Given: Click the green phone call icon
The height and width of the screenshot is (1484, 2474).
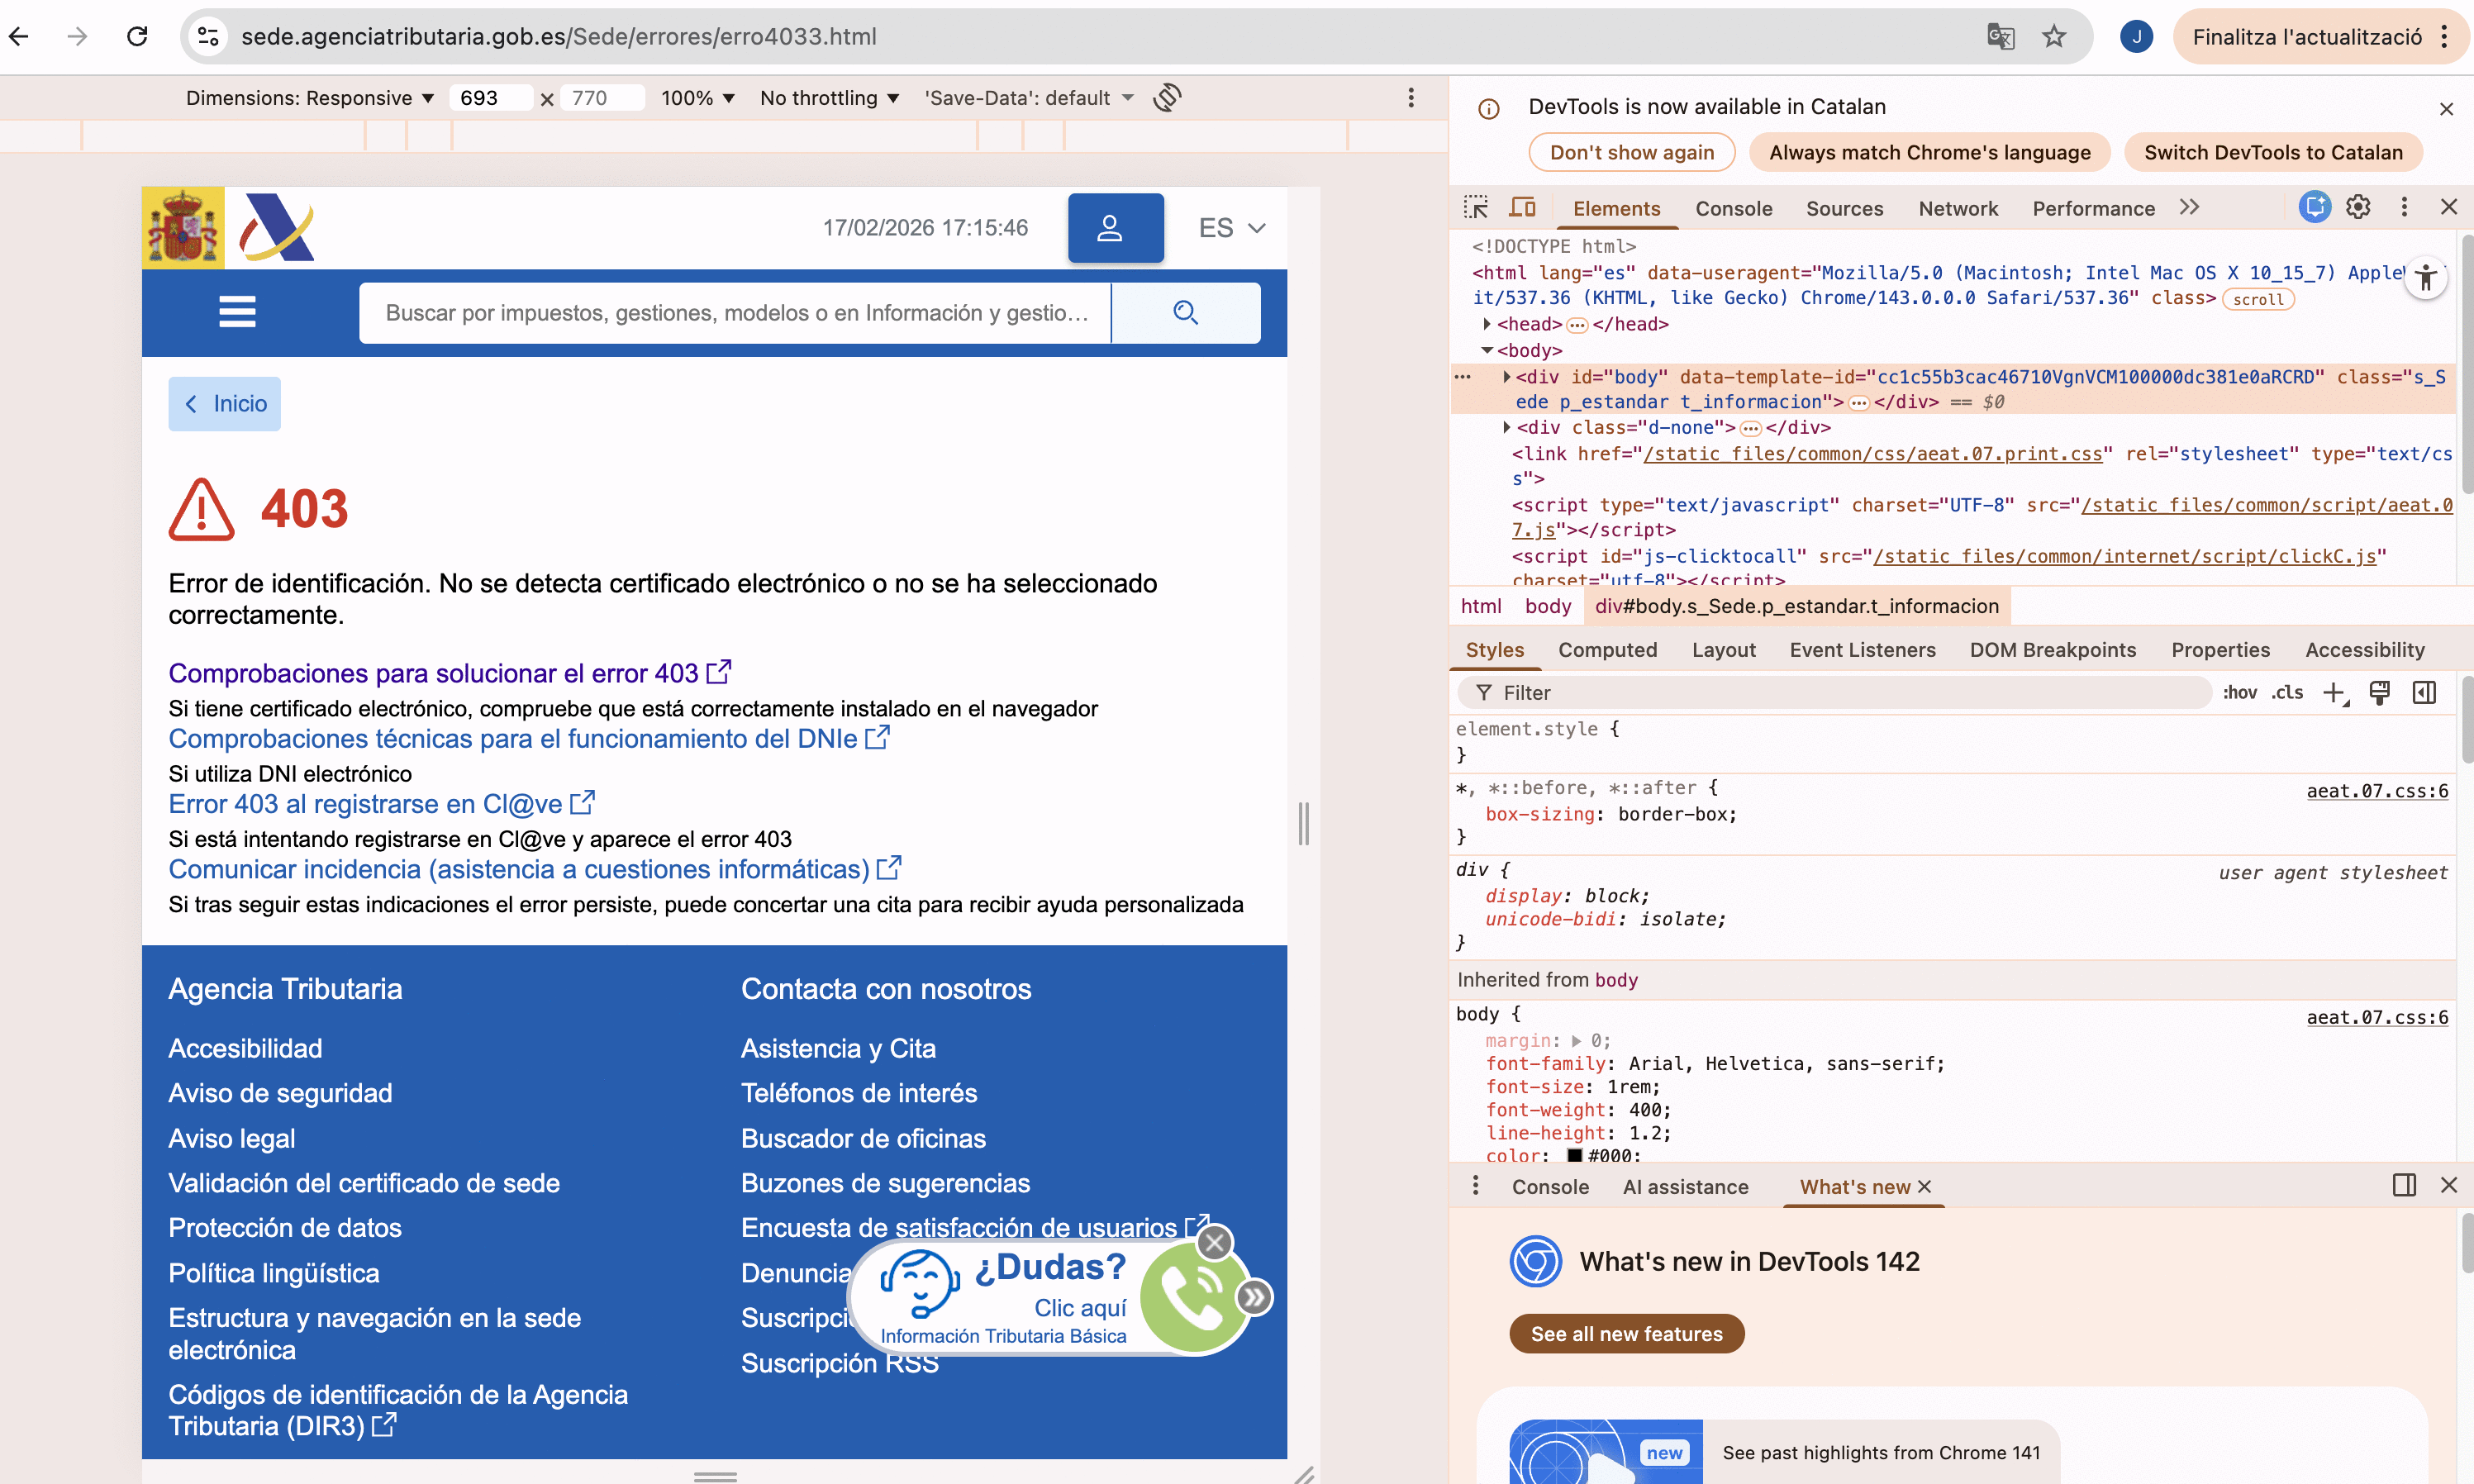Looking at the screenshot, I should [1191, 1298].
